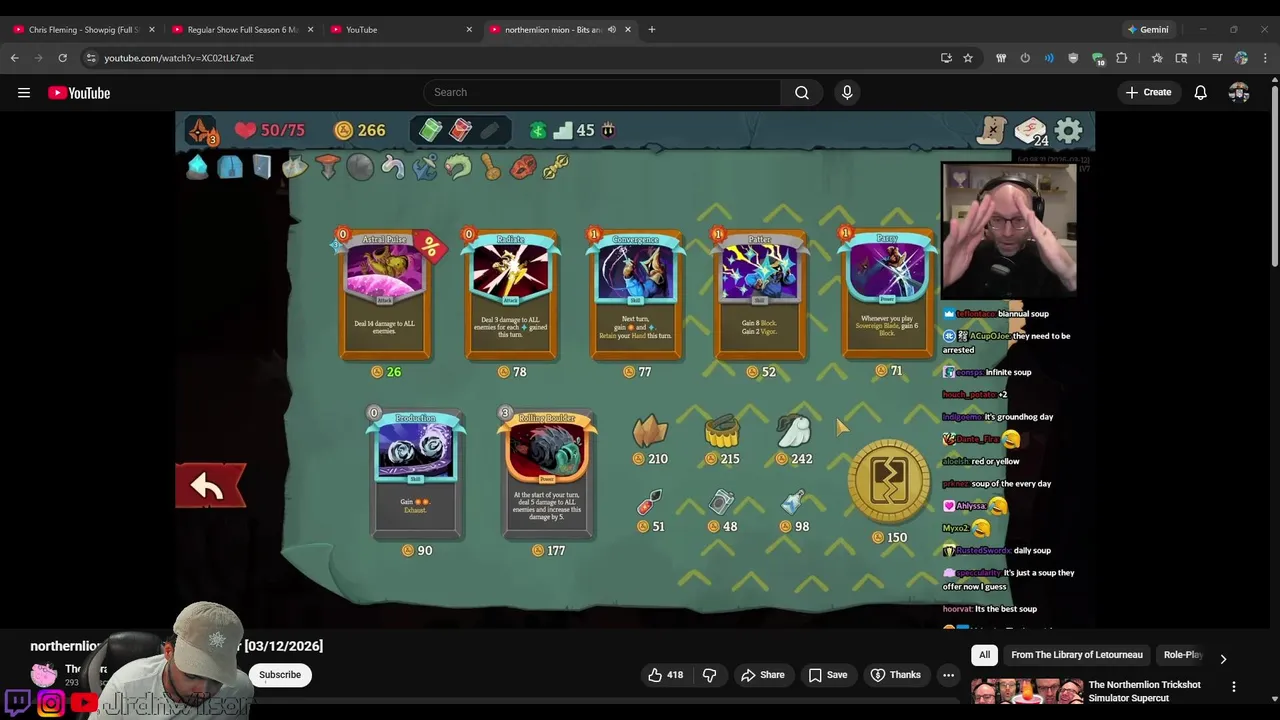Image resolution: width=1280 pixels, height=720 pixels.
Task: Open Chrome media controls icon
Action: 1217,58
